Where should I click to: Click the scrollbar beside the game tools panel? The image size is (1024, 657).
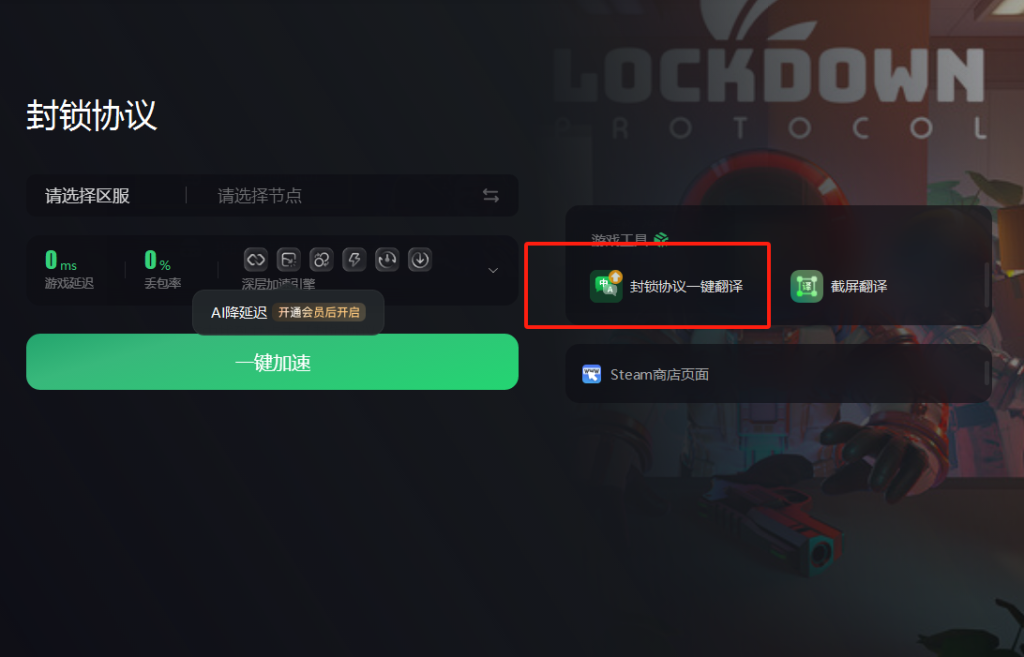(x=987, y=285)
